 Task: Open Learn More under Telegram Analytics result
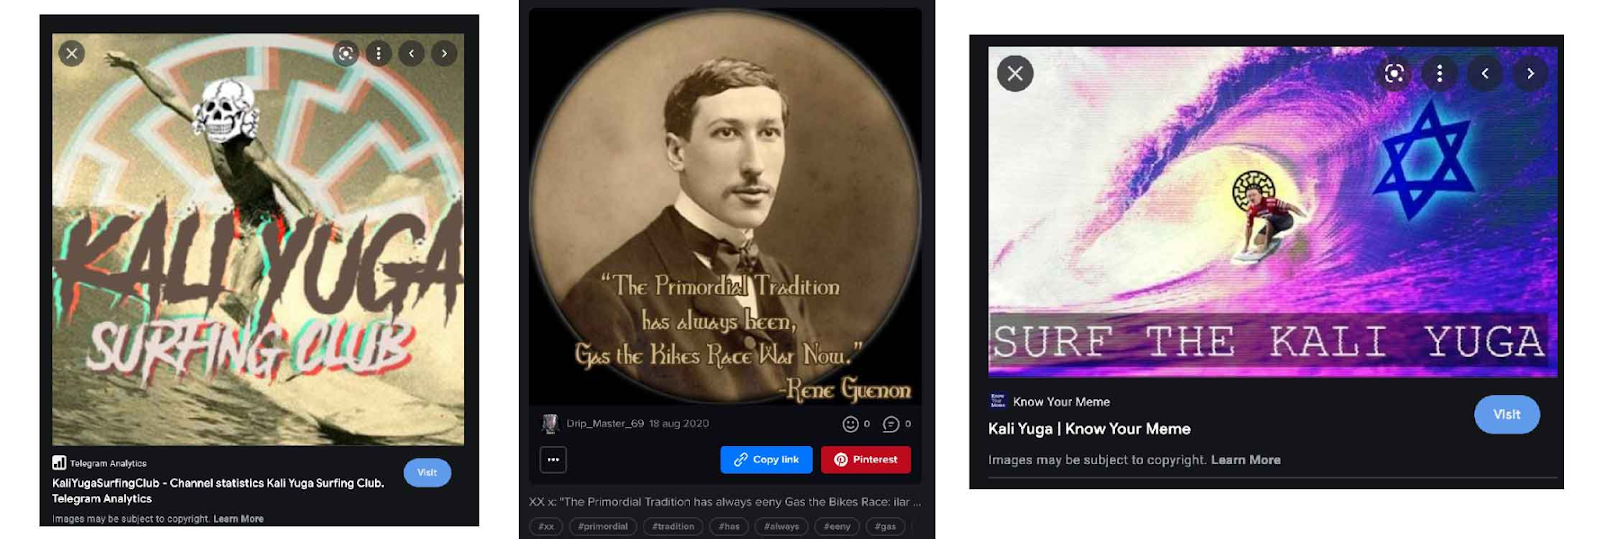coord(238,519)
